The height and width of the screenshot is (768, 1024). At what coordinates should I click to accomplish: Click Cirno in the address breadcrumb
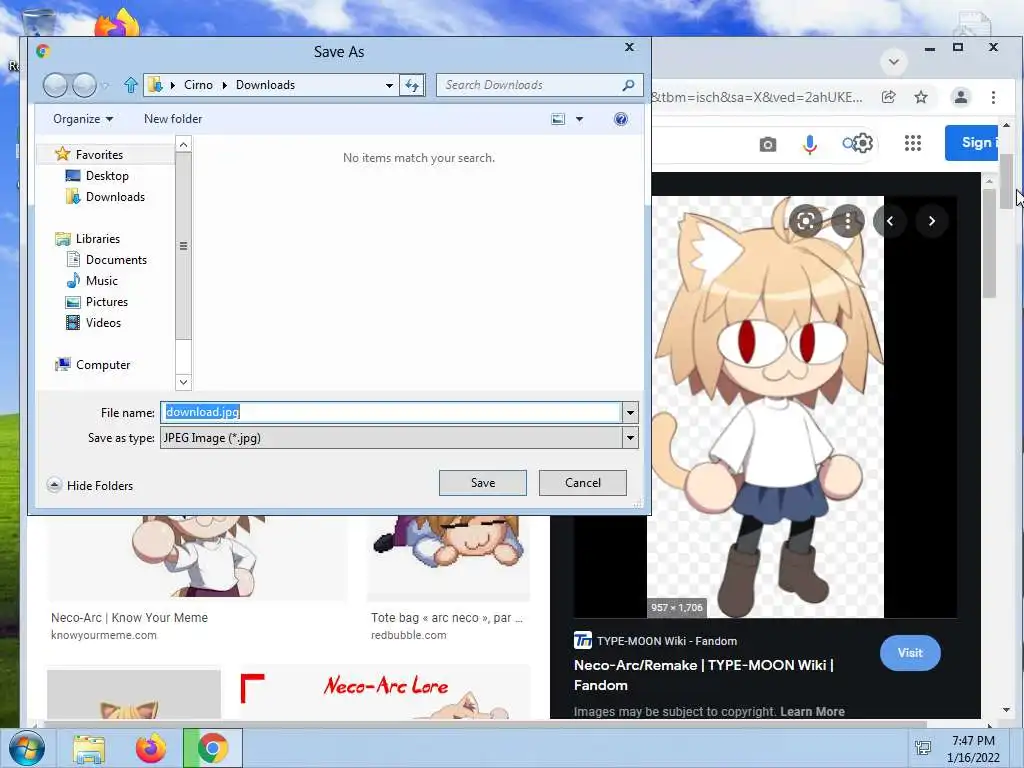click(198, 85)
